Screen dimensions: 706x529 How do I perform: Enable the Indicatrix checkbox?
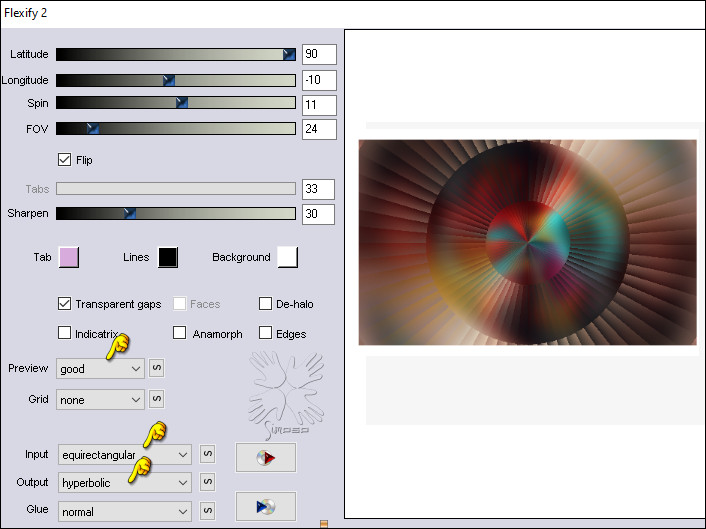(65, 334)
